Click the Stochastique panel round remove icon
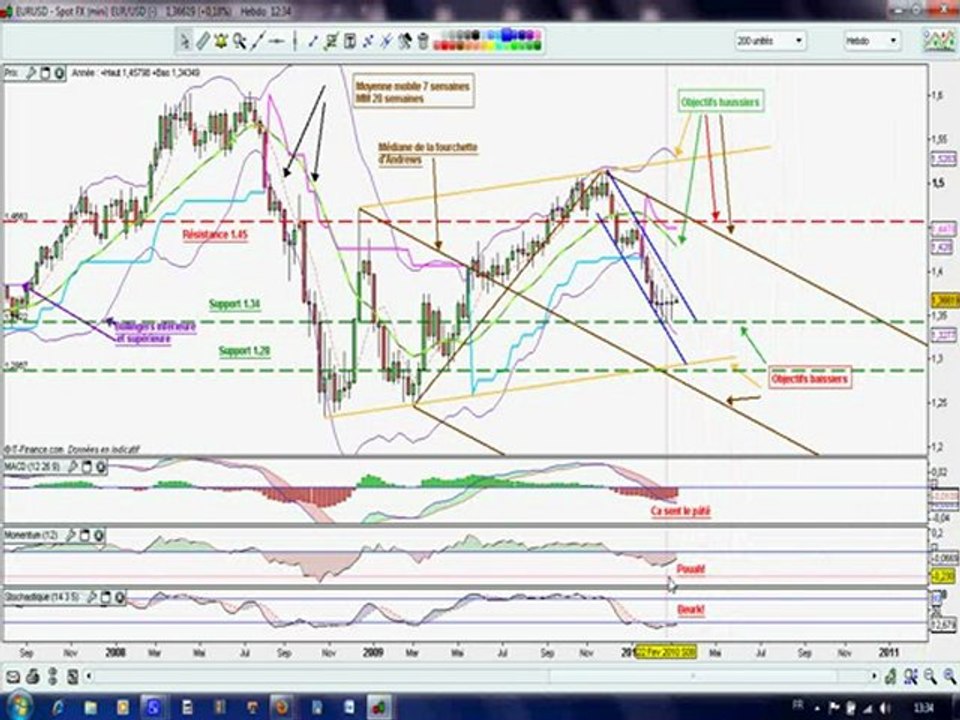Screen dimensions: 960x720 (x=120, y=596)
